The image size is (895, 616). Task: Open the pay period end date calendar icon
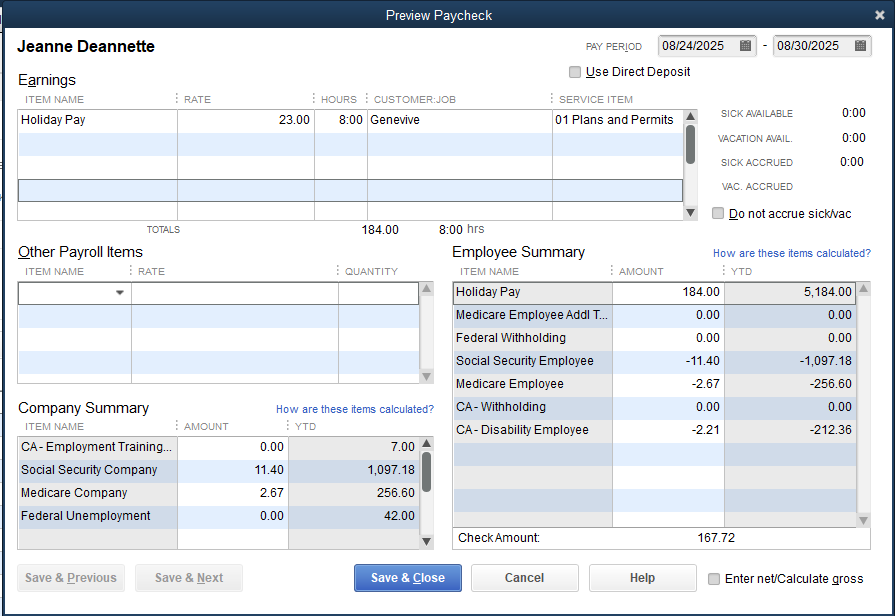(x=860, y=46)
